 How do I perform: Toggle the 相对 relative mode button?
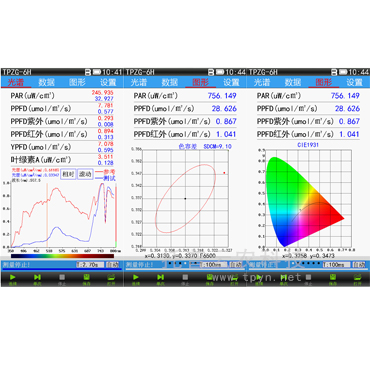click(68, 174)
